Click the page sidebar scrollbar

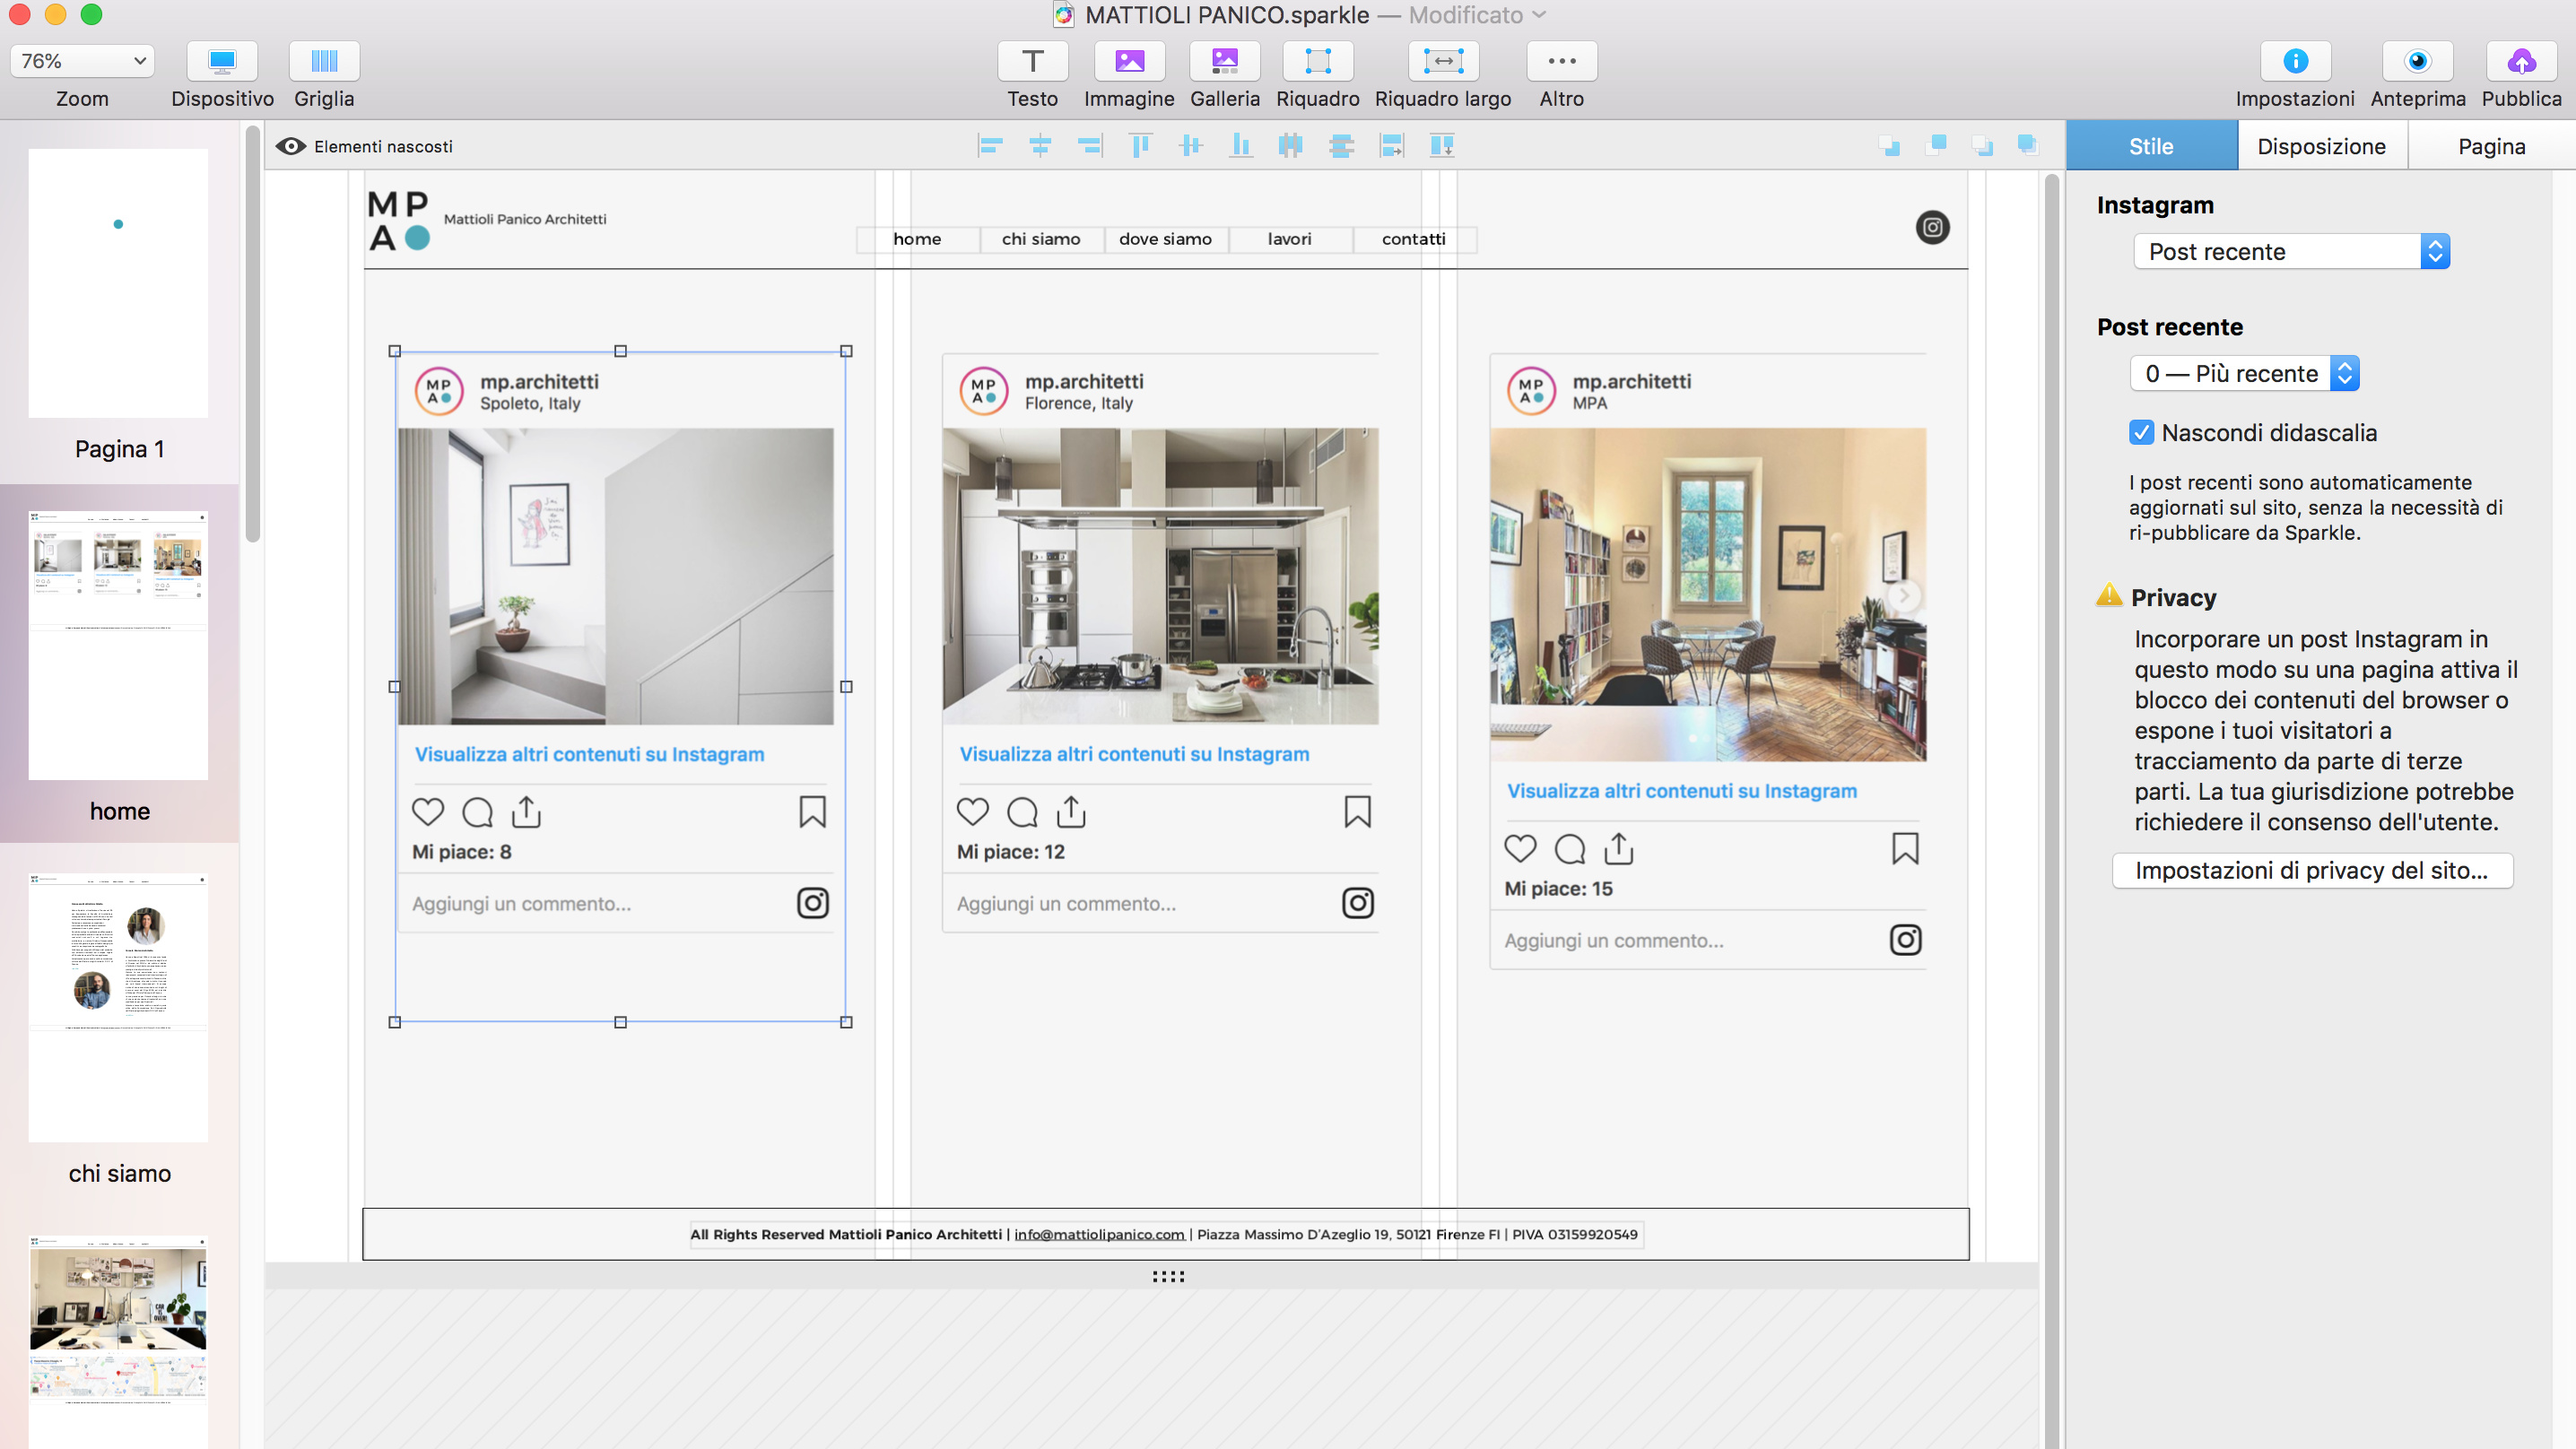[252, 335]
